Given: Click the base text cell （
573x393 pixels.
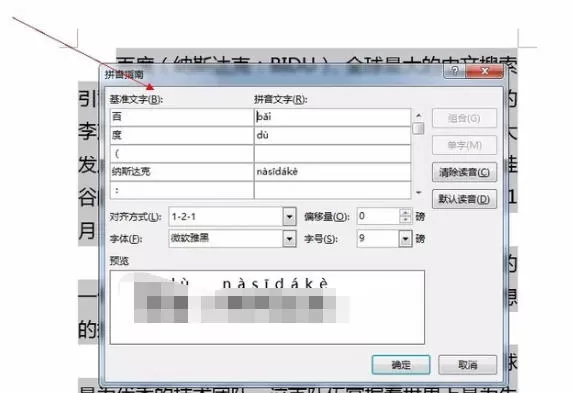Looking at the screenshot, I should (x=182, y=154).
